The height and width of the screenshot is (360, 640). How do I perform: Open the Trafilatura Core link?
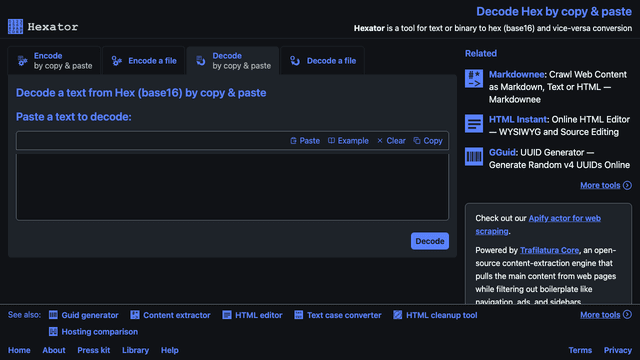(x=549, y=250)
